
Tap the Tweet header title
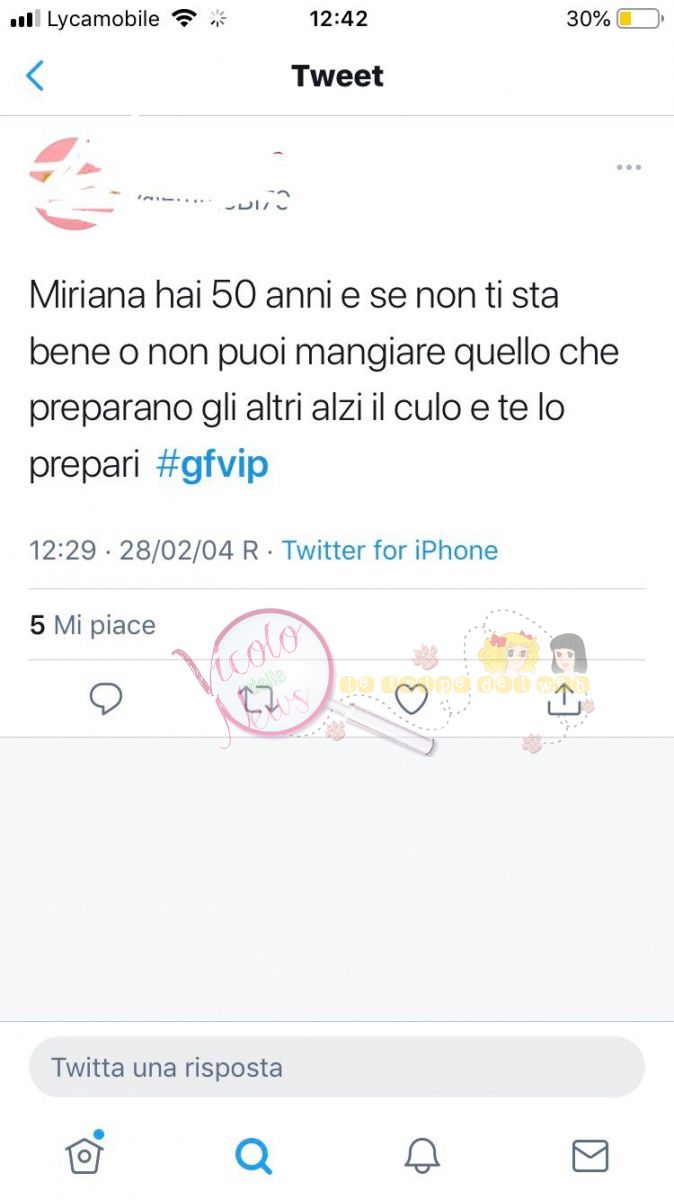coord(337,76)
